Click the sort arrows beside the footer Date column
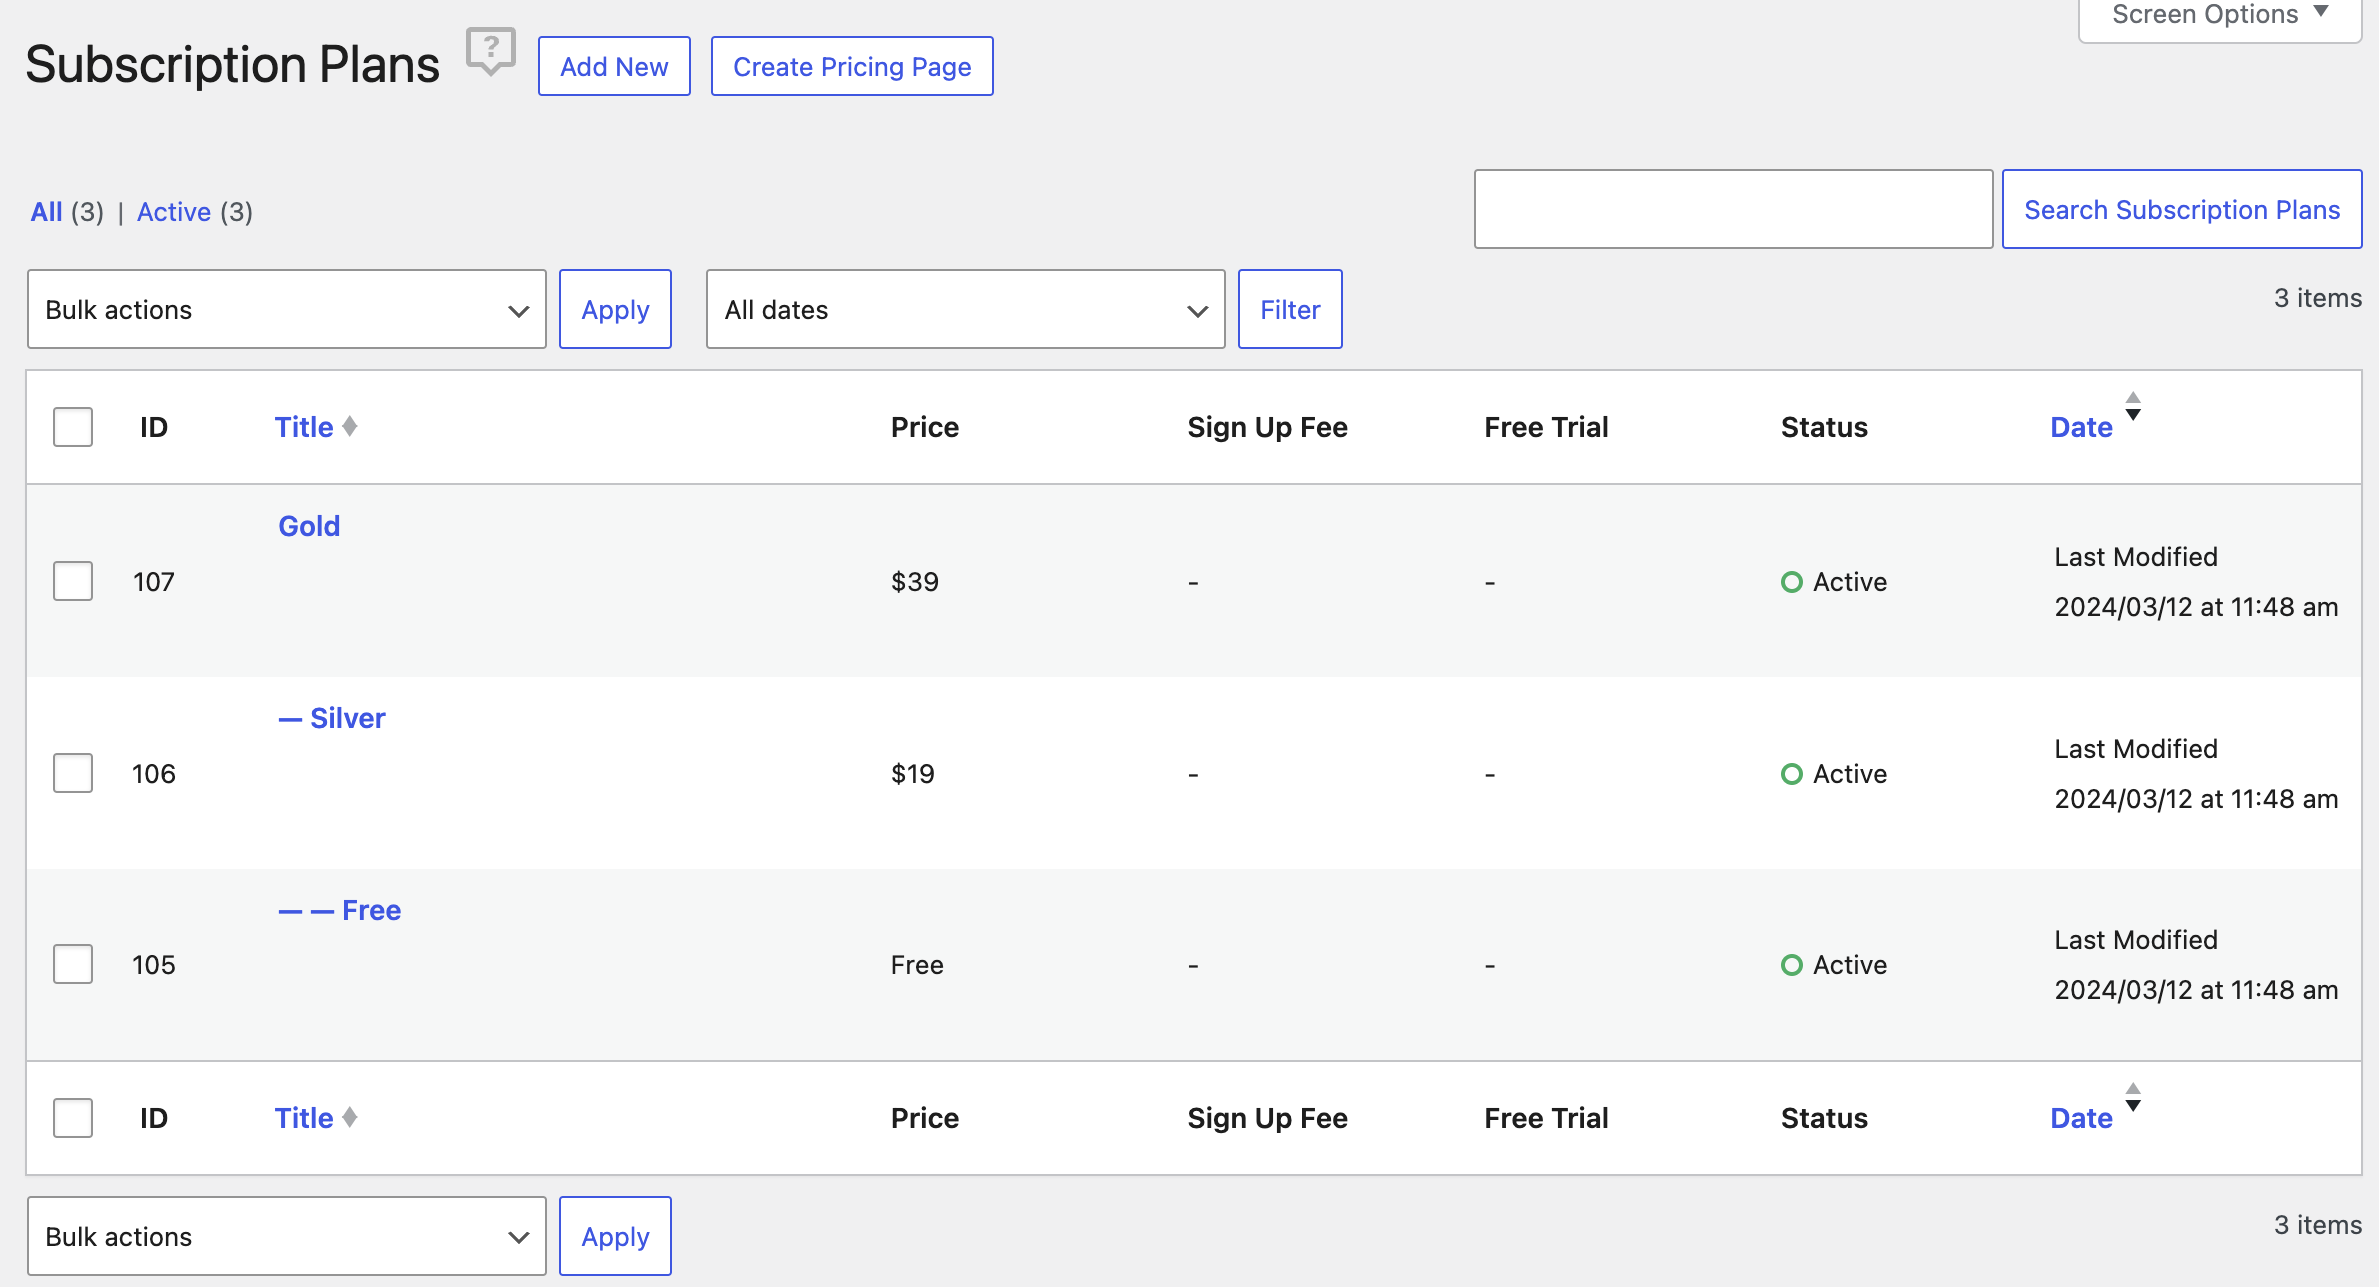The width and height of the screenshot is (2379, 1287). pyautogui.click(x=2133, y=1097)
